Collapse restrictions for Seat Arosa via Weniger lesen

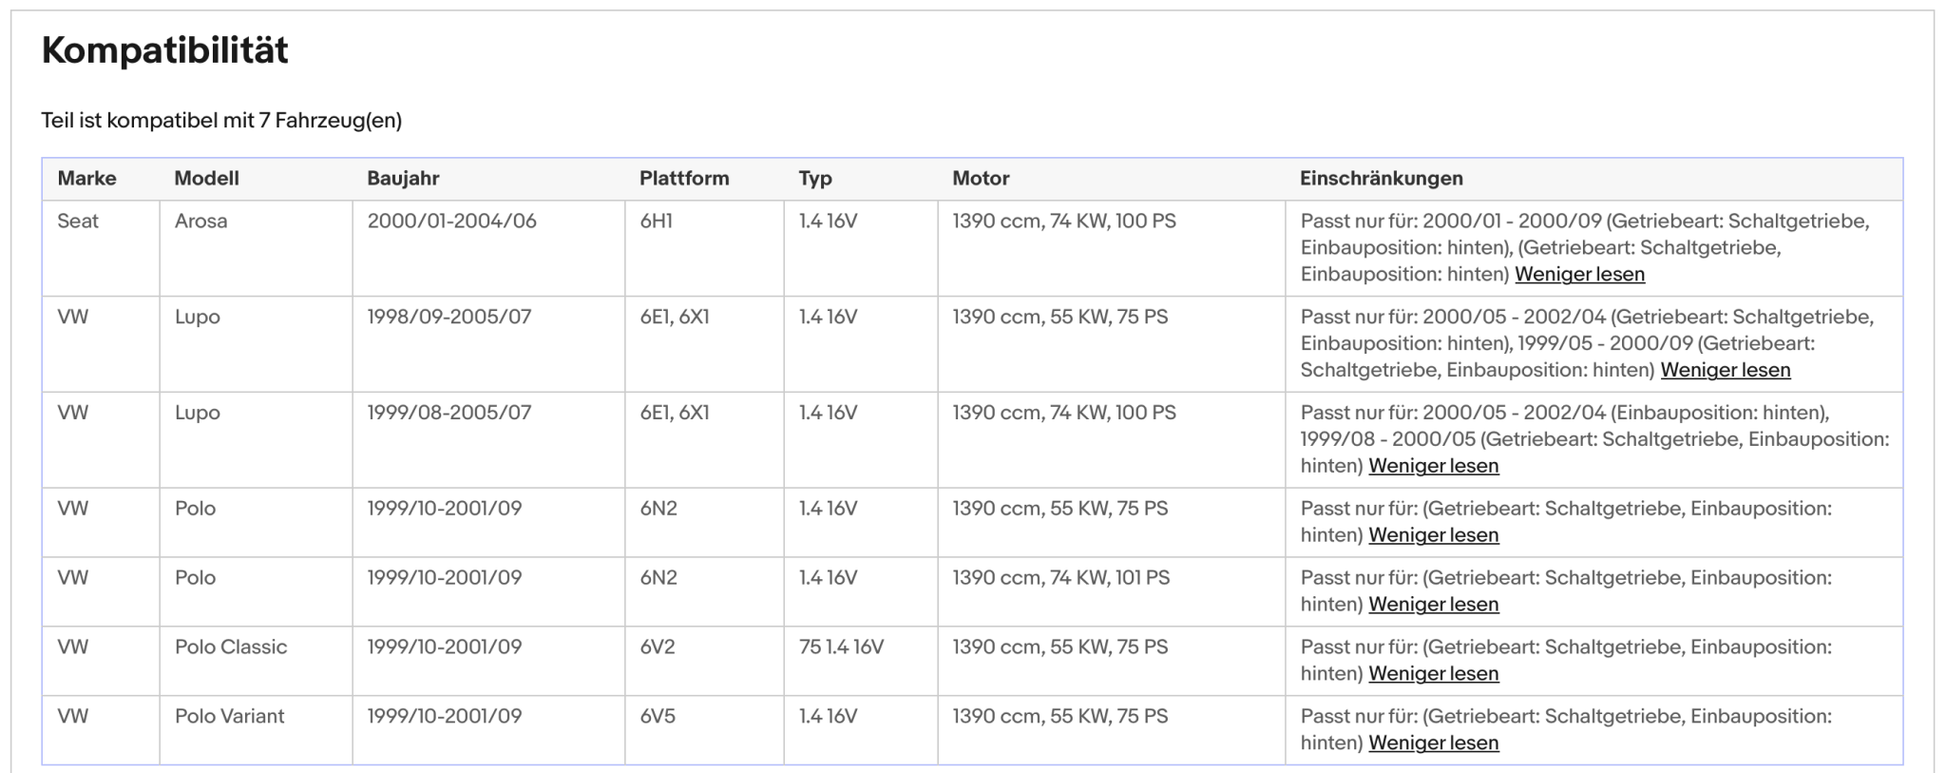[1579, 274]
